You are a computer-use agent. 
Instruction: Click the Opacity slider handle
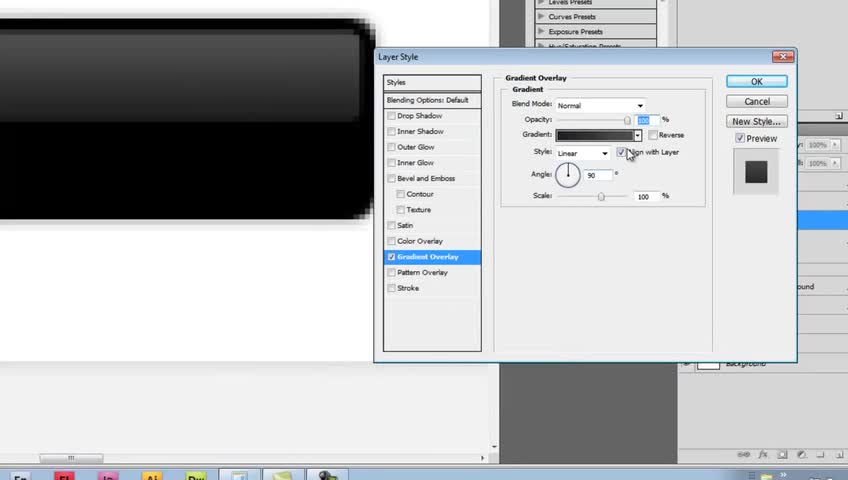pos(627,120)
